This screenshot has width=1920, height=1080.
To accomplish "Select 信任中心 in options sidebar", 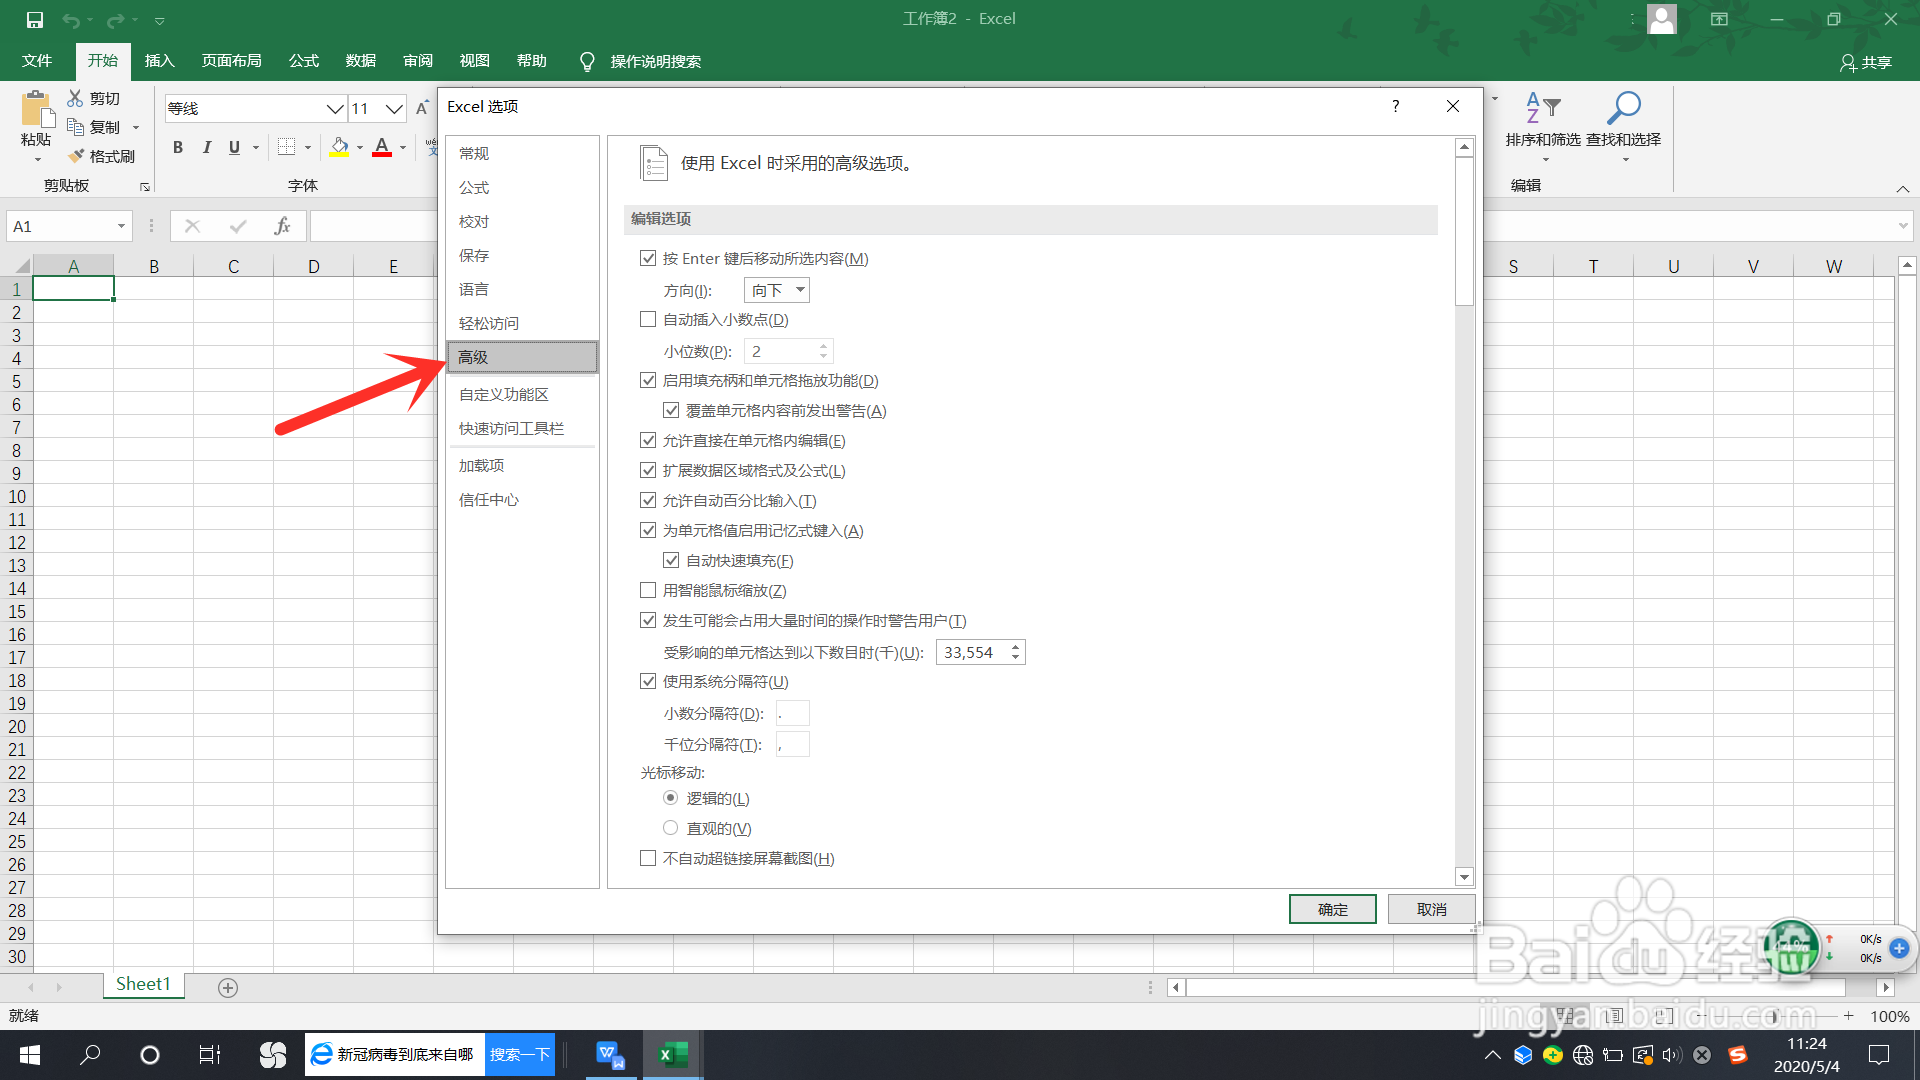I will coord(522,499).
